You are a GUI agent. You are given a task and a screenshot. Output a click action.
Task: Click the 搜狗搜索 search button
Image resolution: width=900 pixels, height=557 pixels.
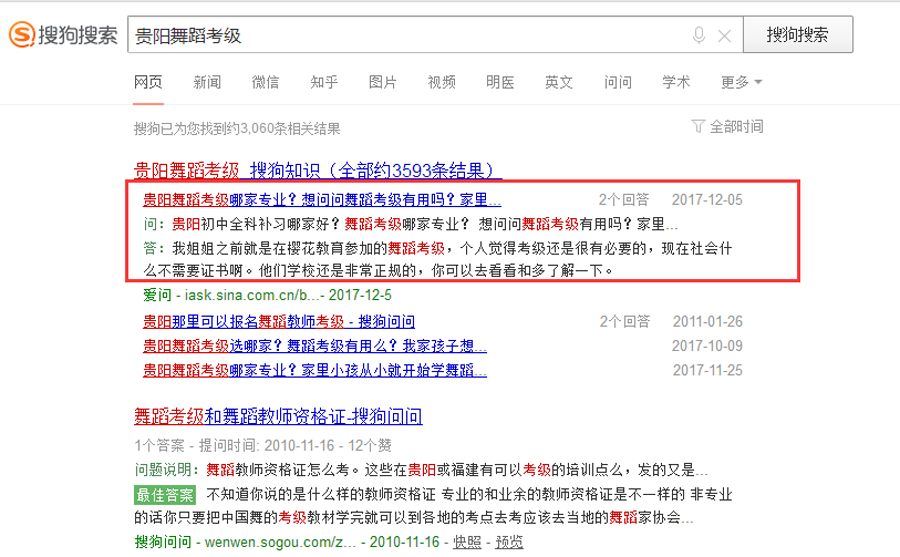tap(798, 34)
